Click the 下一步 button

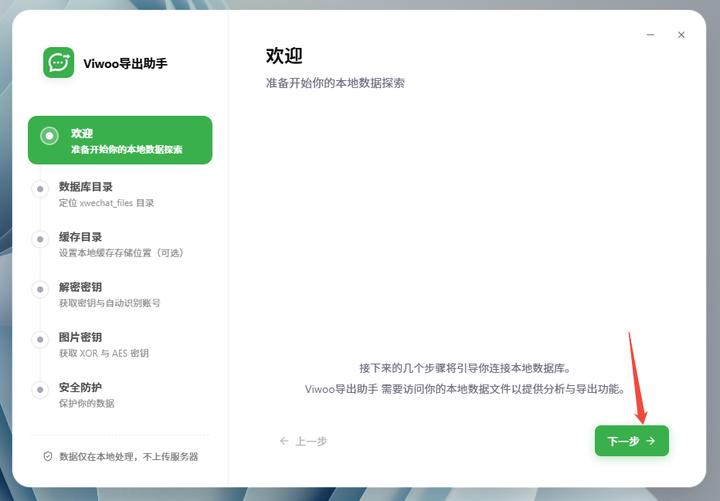click(x=632, y=441)
